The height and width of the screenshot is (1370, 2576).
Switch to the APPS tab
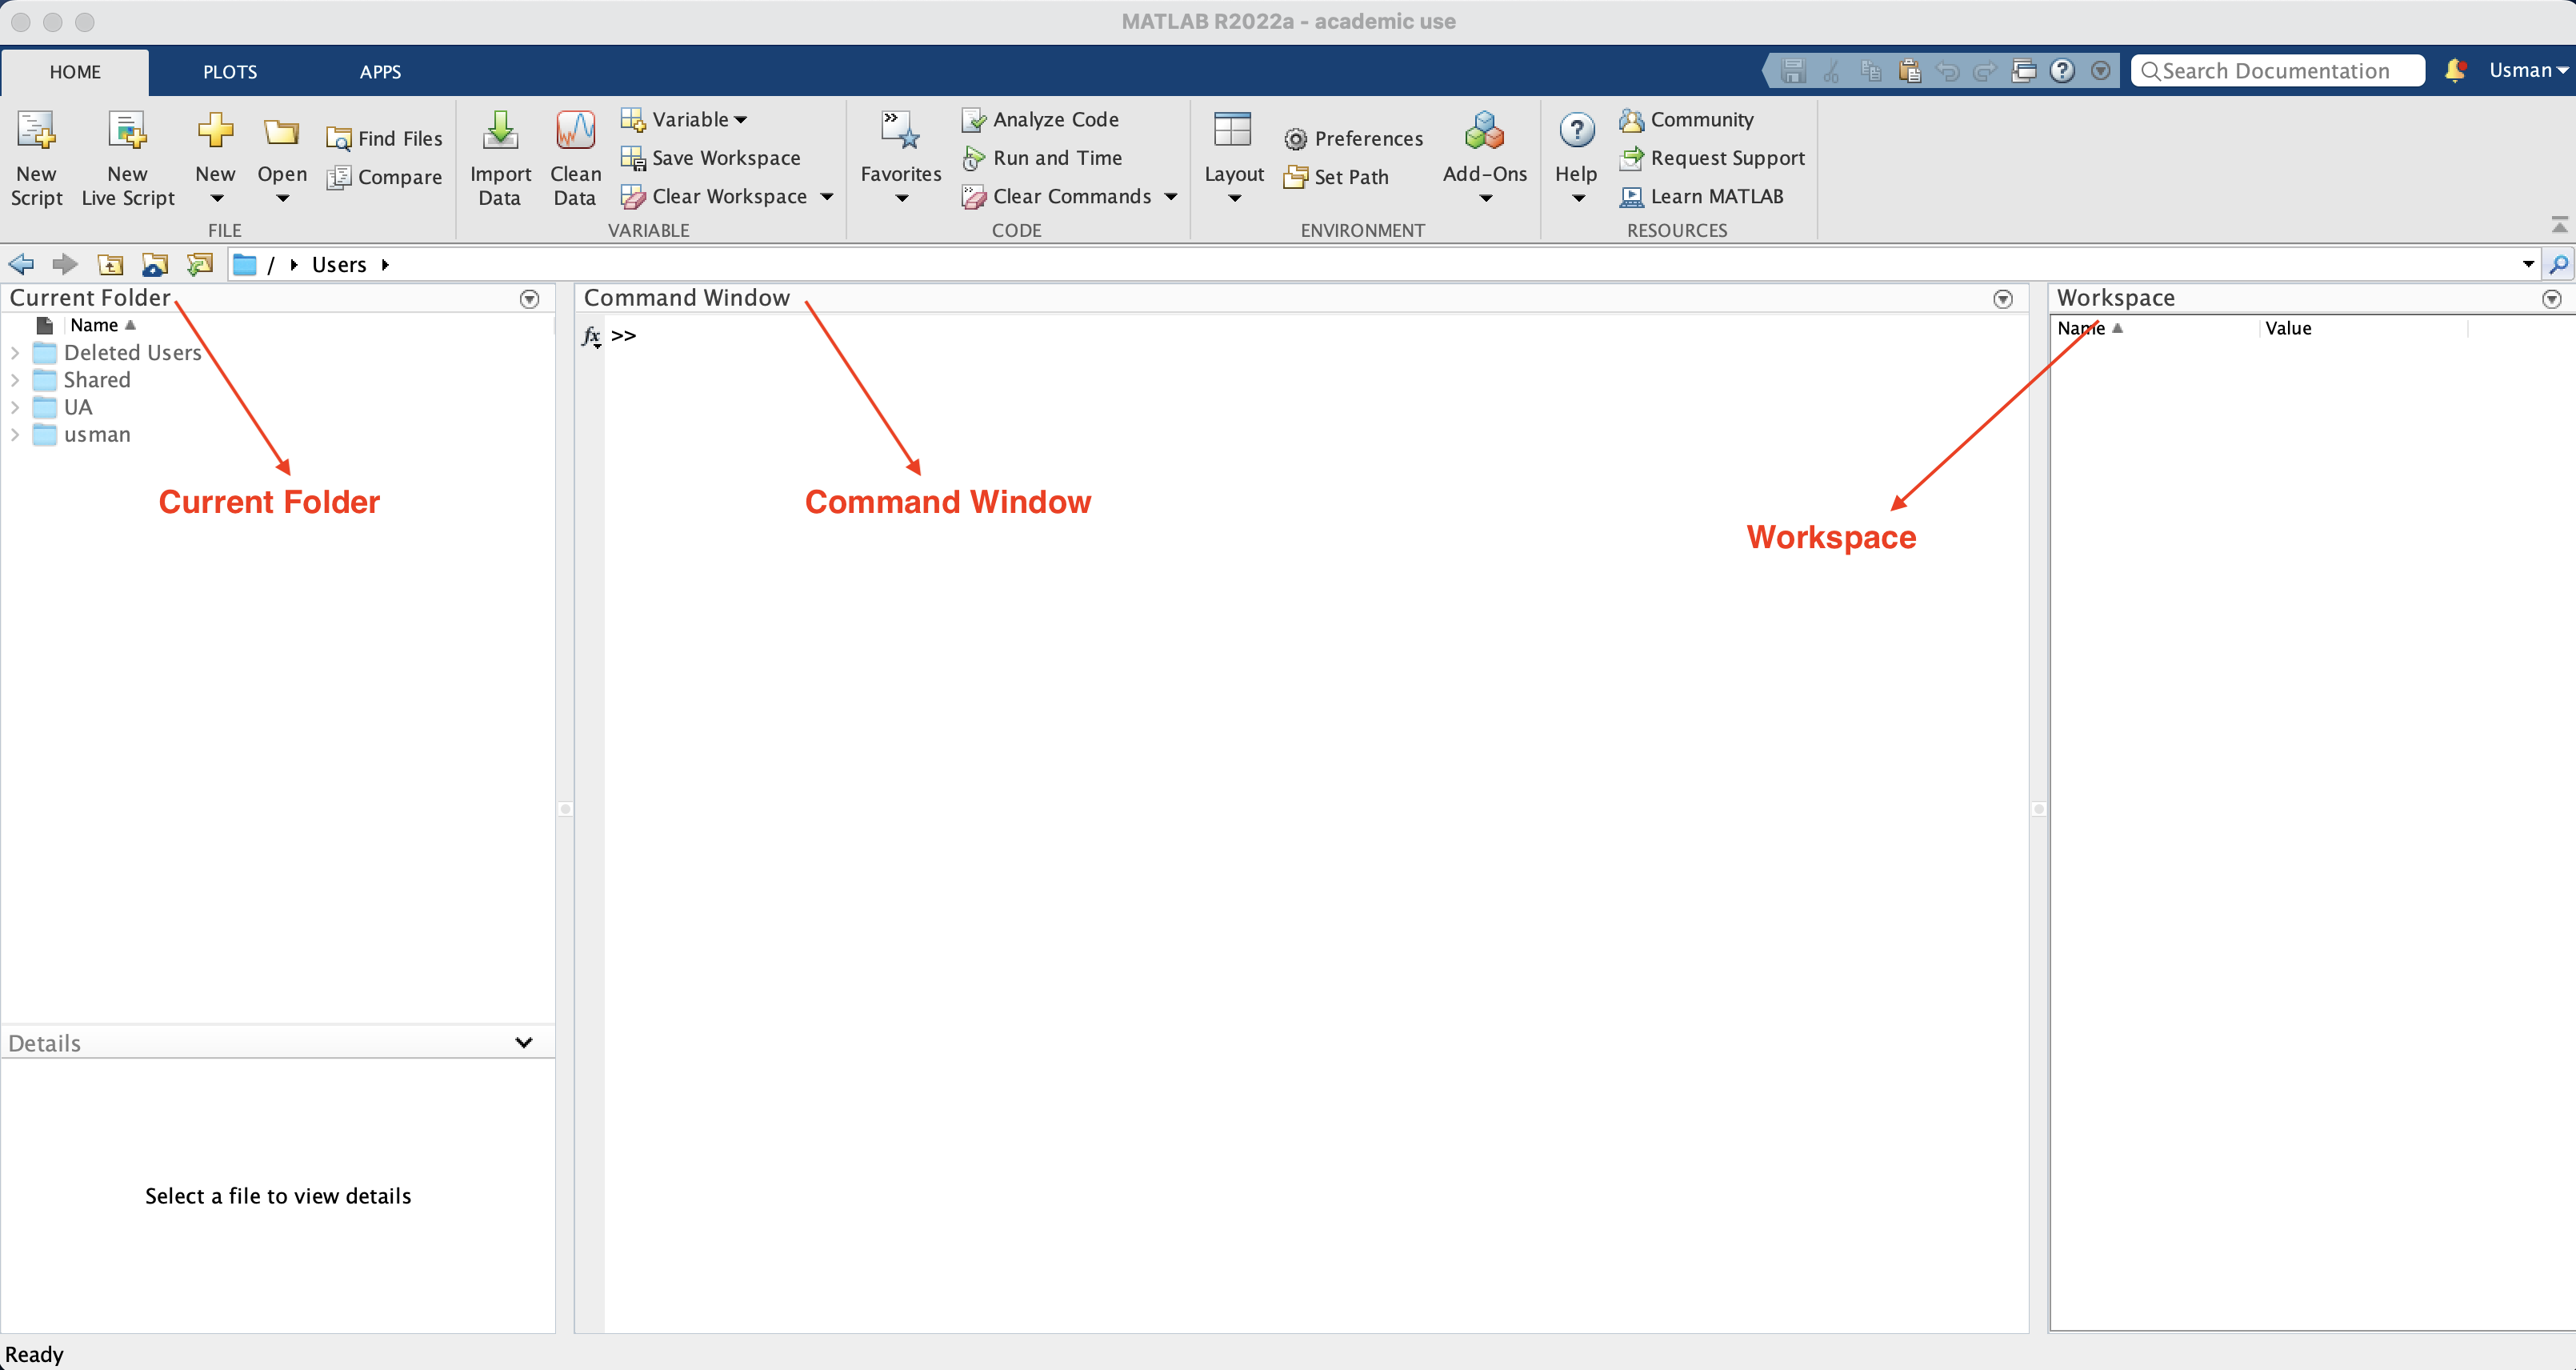click(x=380, y=72)
